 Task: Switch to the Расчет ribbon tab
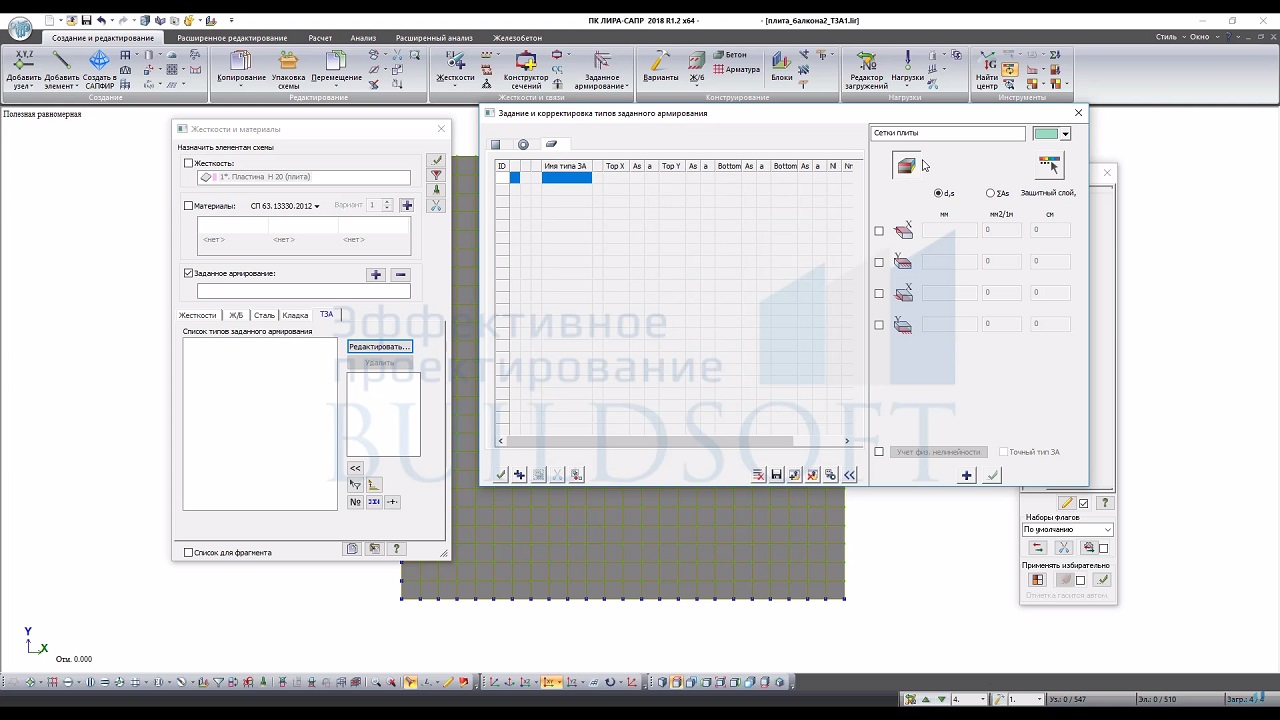coord(320,38)
